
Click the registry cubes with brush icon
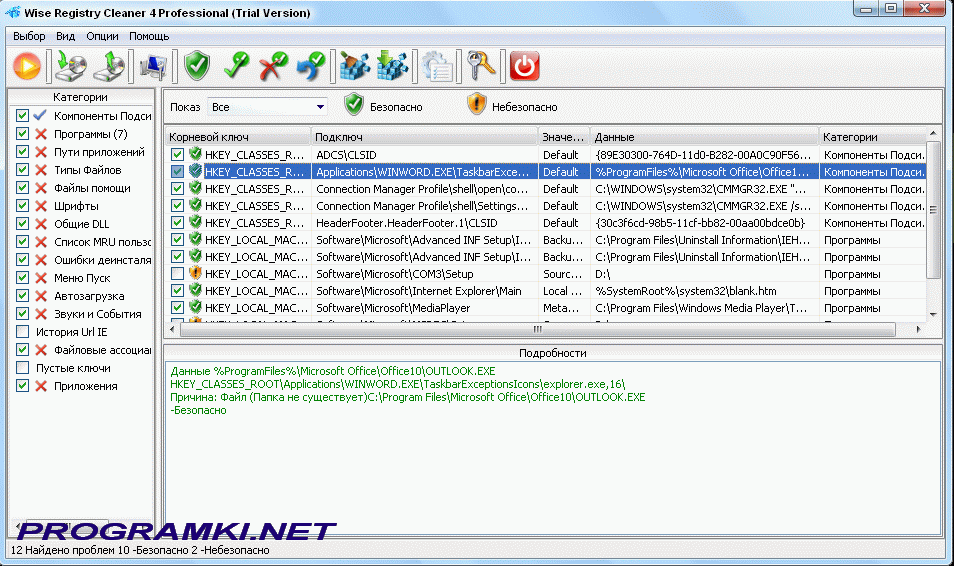(355, 66)
